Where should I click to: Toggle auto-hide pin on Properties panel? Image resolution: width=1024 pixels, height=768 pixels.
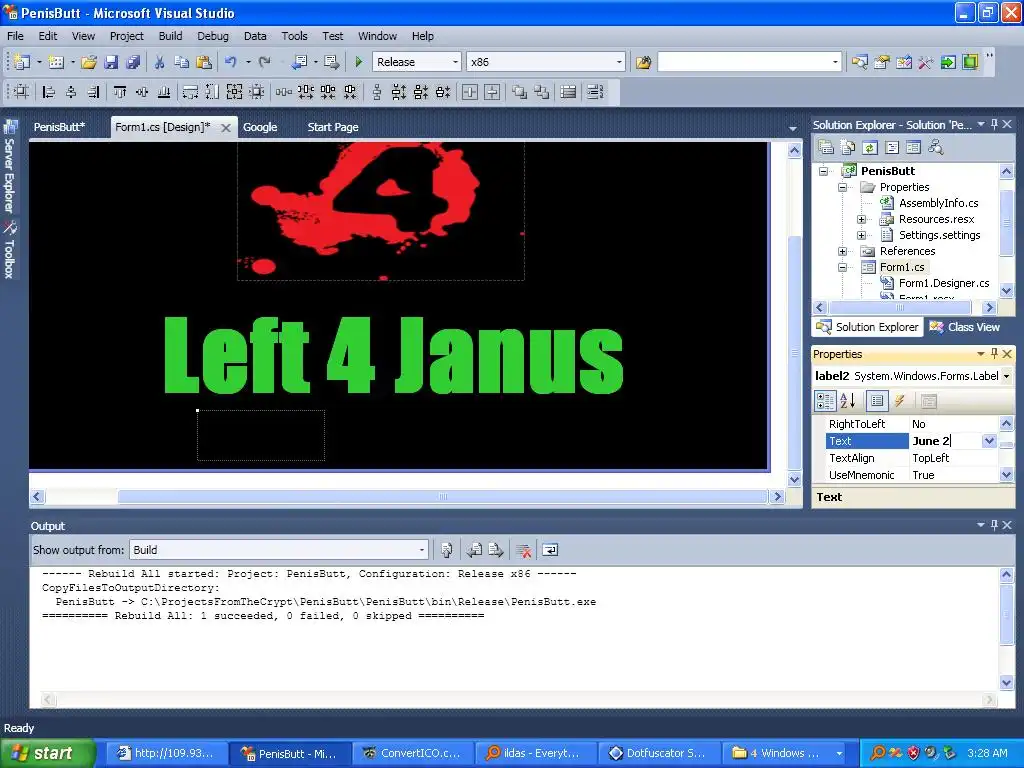(994, 353)
